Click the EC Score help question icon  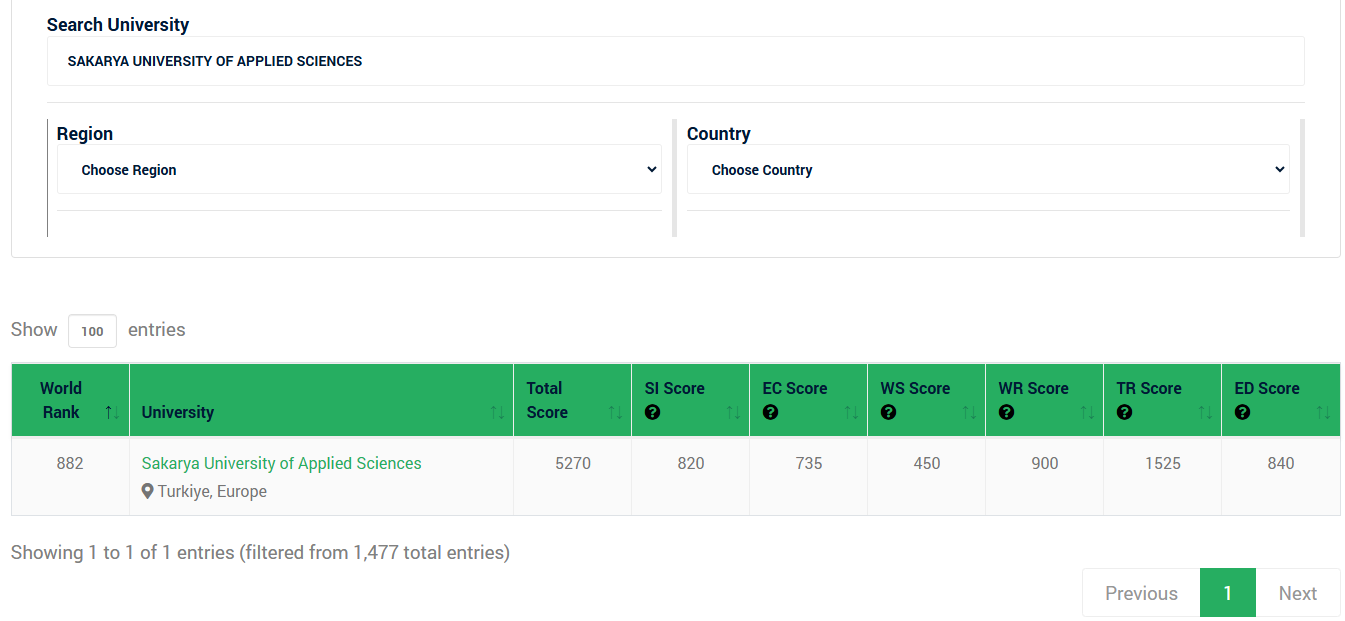[770, 412]
